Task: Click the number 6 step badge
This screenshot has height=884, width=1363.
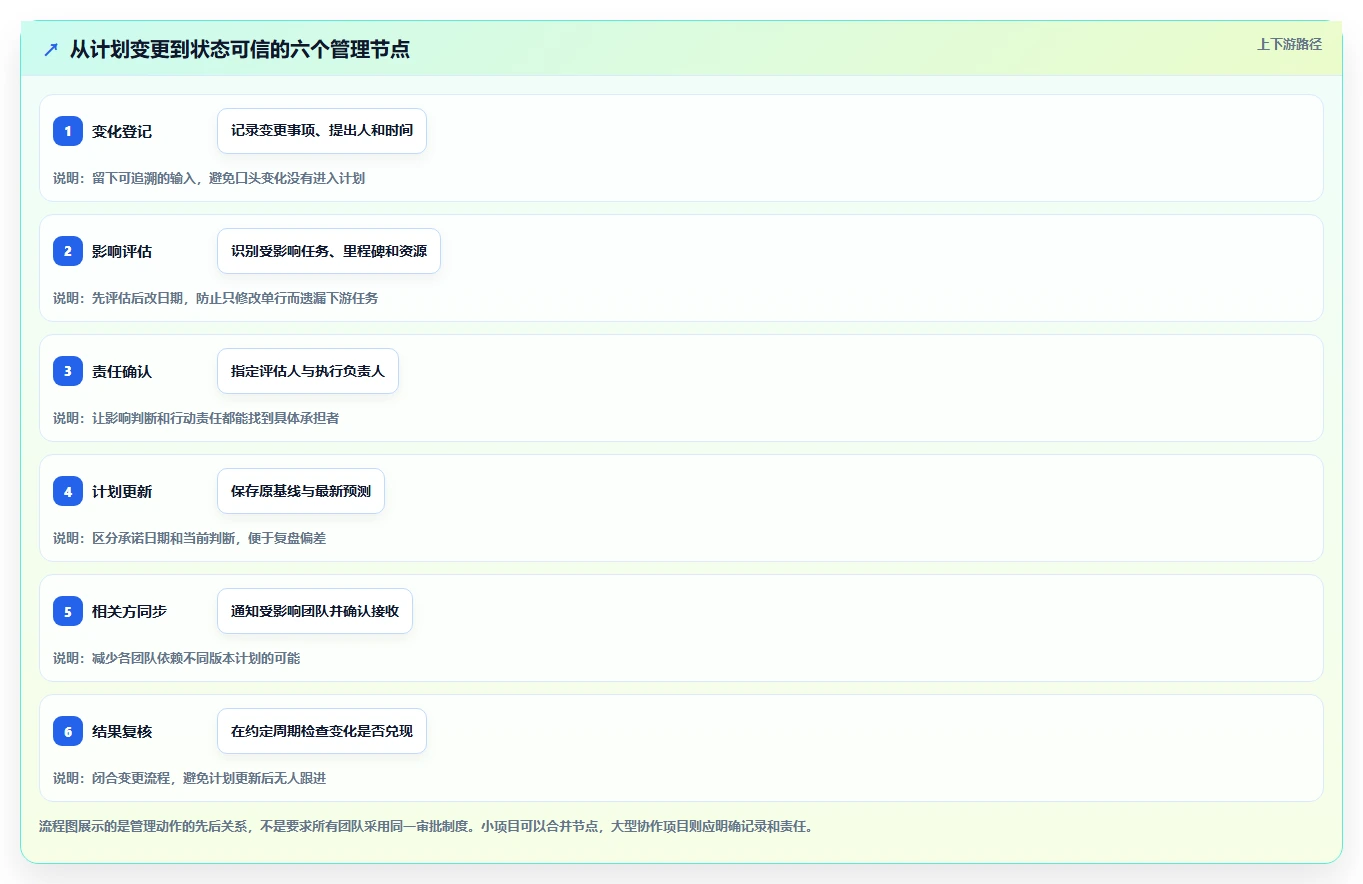Action: [68, 731]
